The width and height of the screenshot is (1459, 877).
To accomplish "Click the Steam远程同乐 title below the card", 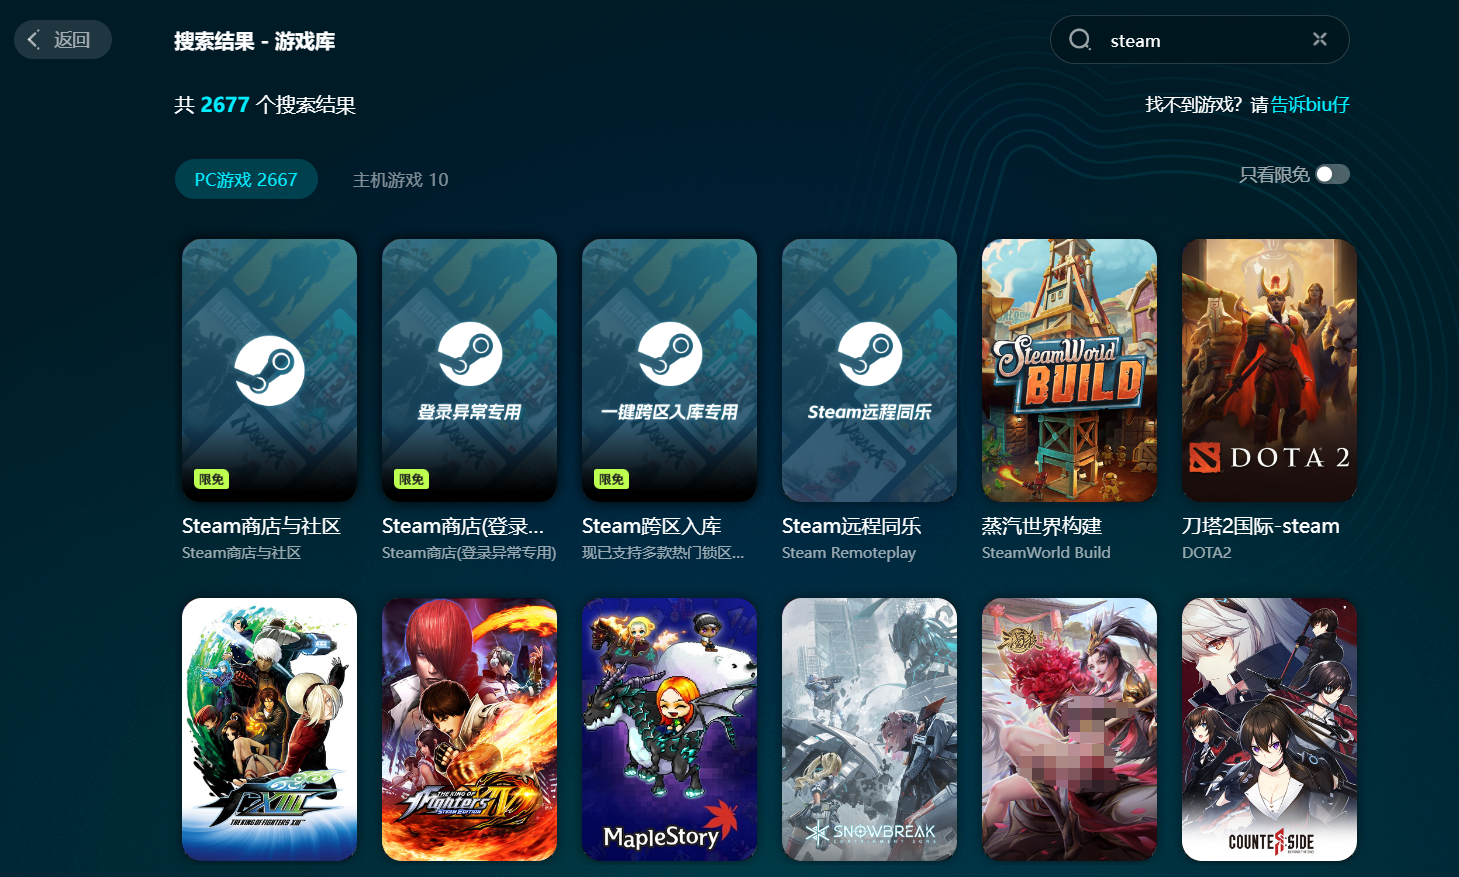I will pos(852,526).
